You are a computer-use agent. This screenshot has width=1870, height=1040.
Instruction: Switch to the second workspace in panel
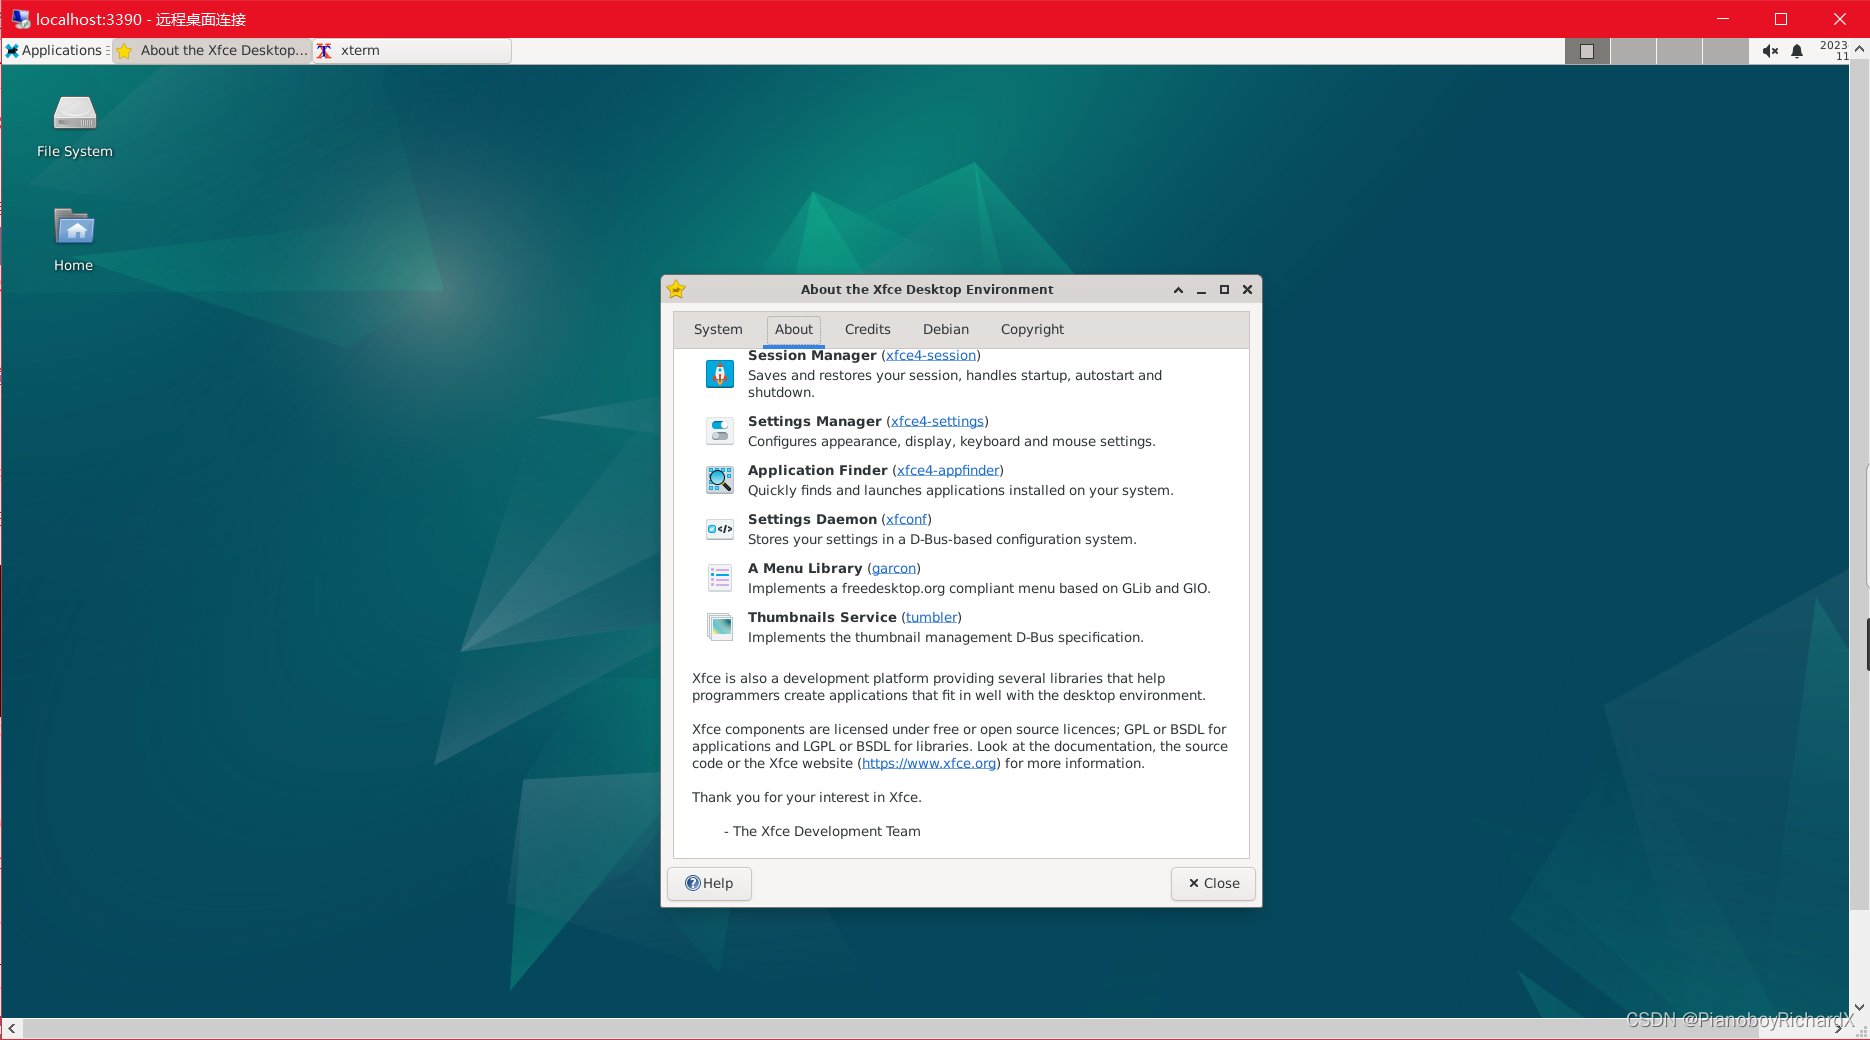coord(1634,51)
